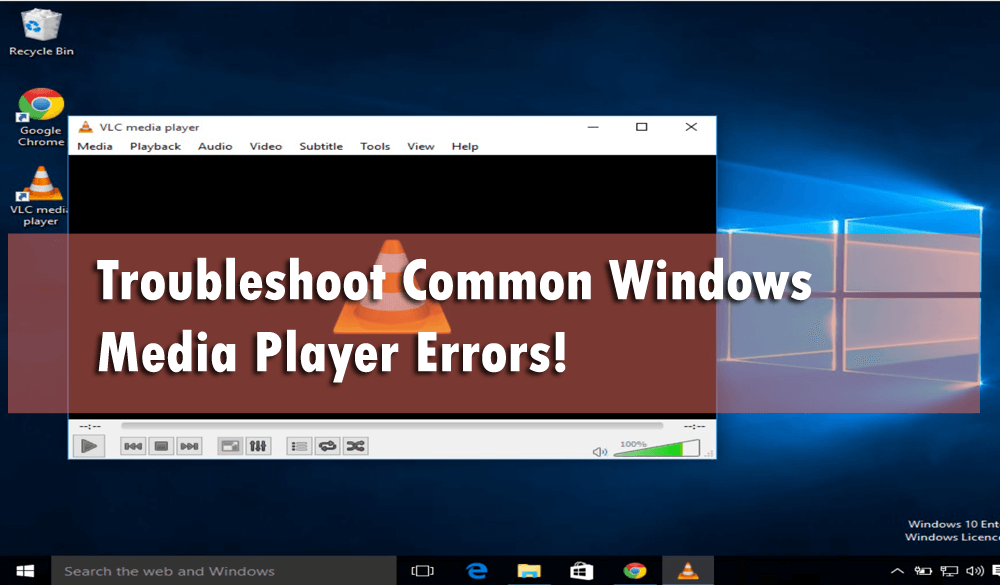Viewport: 1000px width, 585px height.
Task: Open Recycle Bin desktop icon
Action: coord(41,30)
